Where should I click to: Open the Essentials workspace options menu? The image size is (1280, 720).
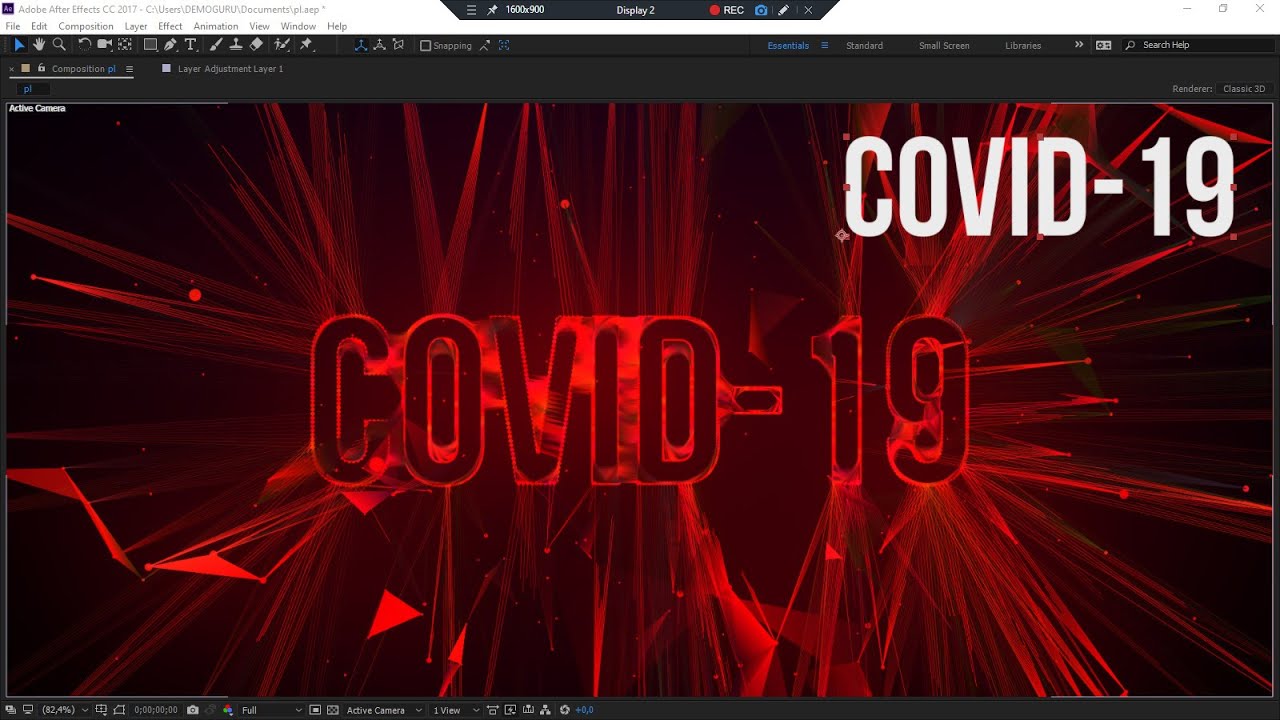click(825, 45)
